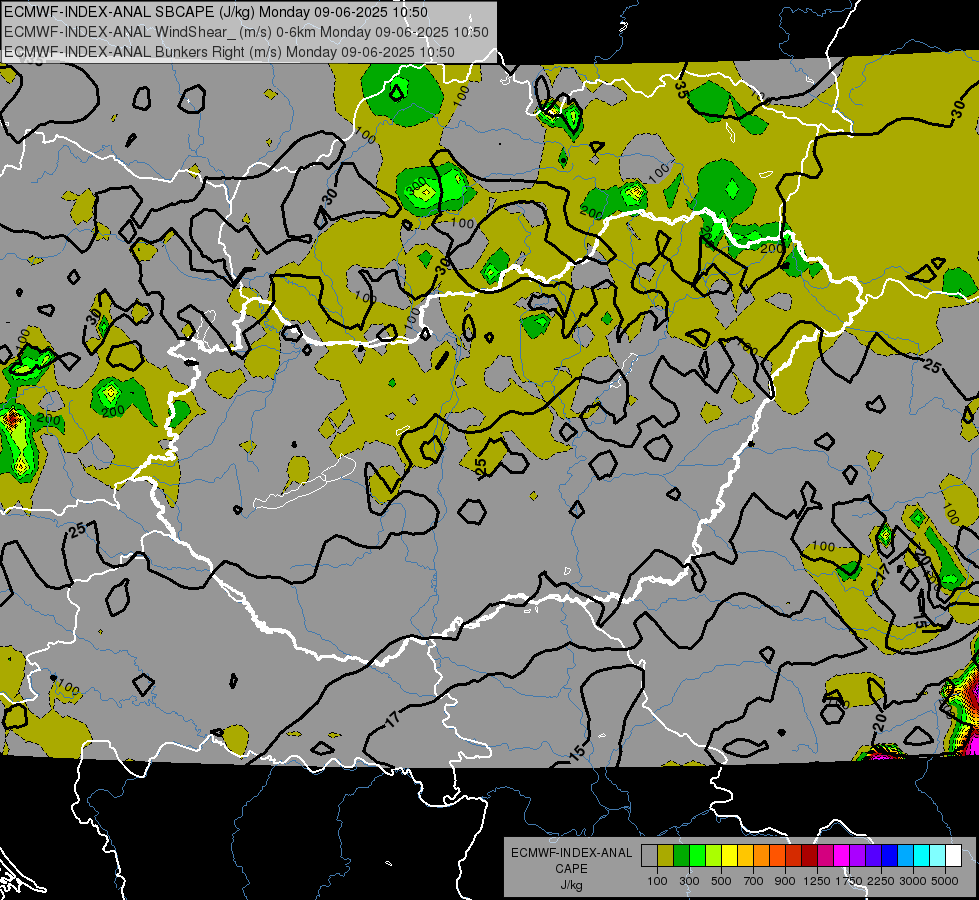Click the white swatch ending the CAPE legend
This screenshot has height=900, width=979.
(954, 855)
